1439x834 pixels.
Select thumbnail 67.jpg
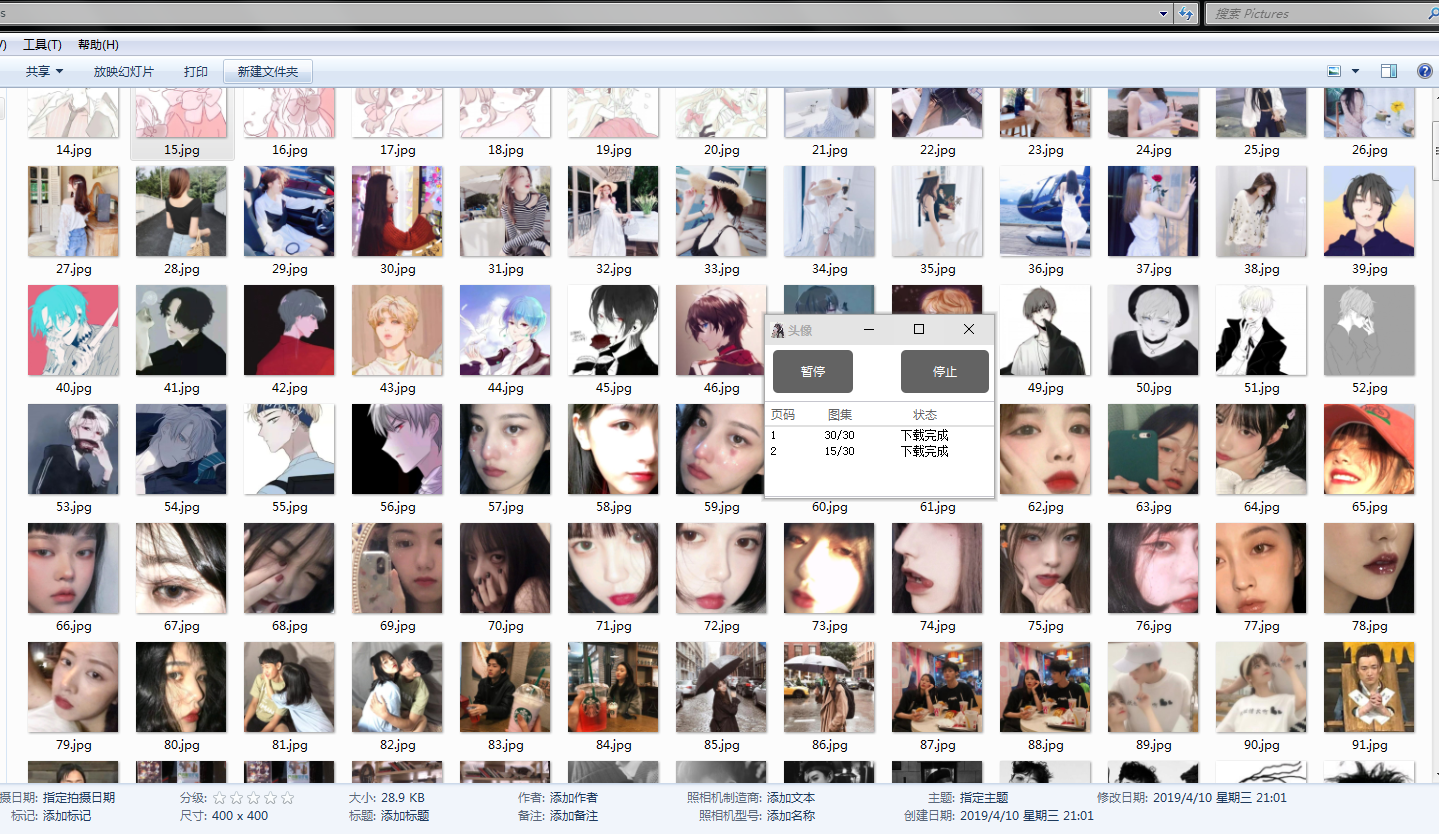[x=182, y=568]
